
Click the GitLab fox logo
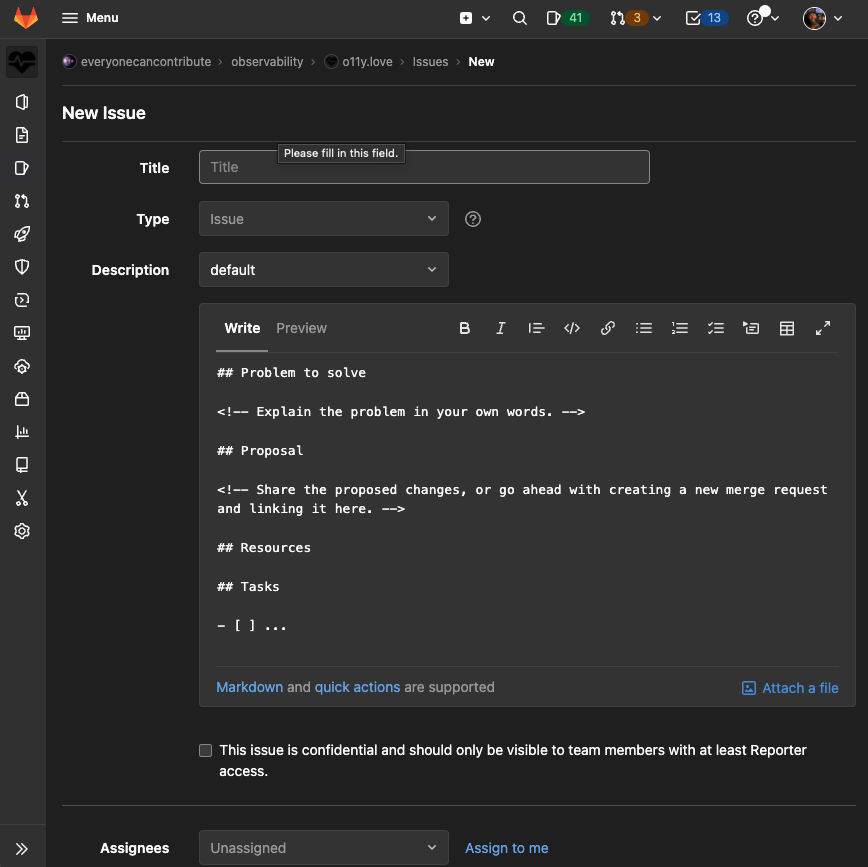click(x=25, y=18)
